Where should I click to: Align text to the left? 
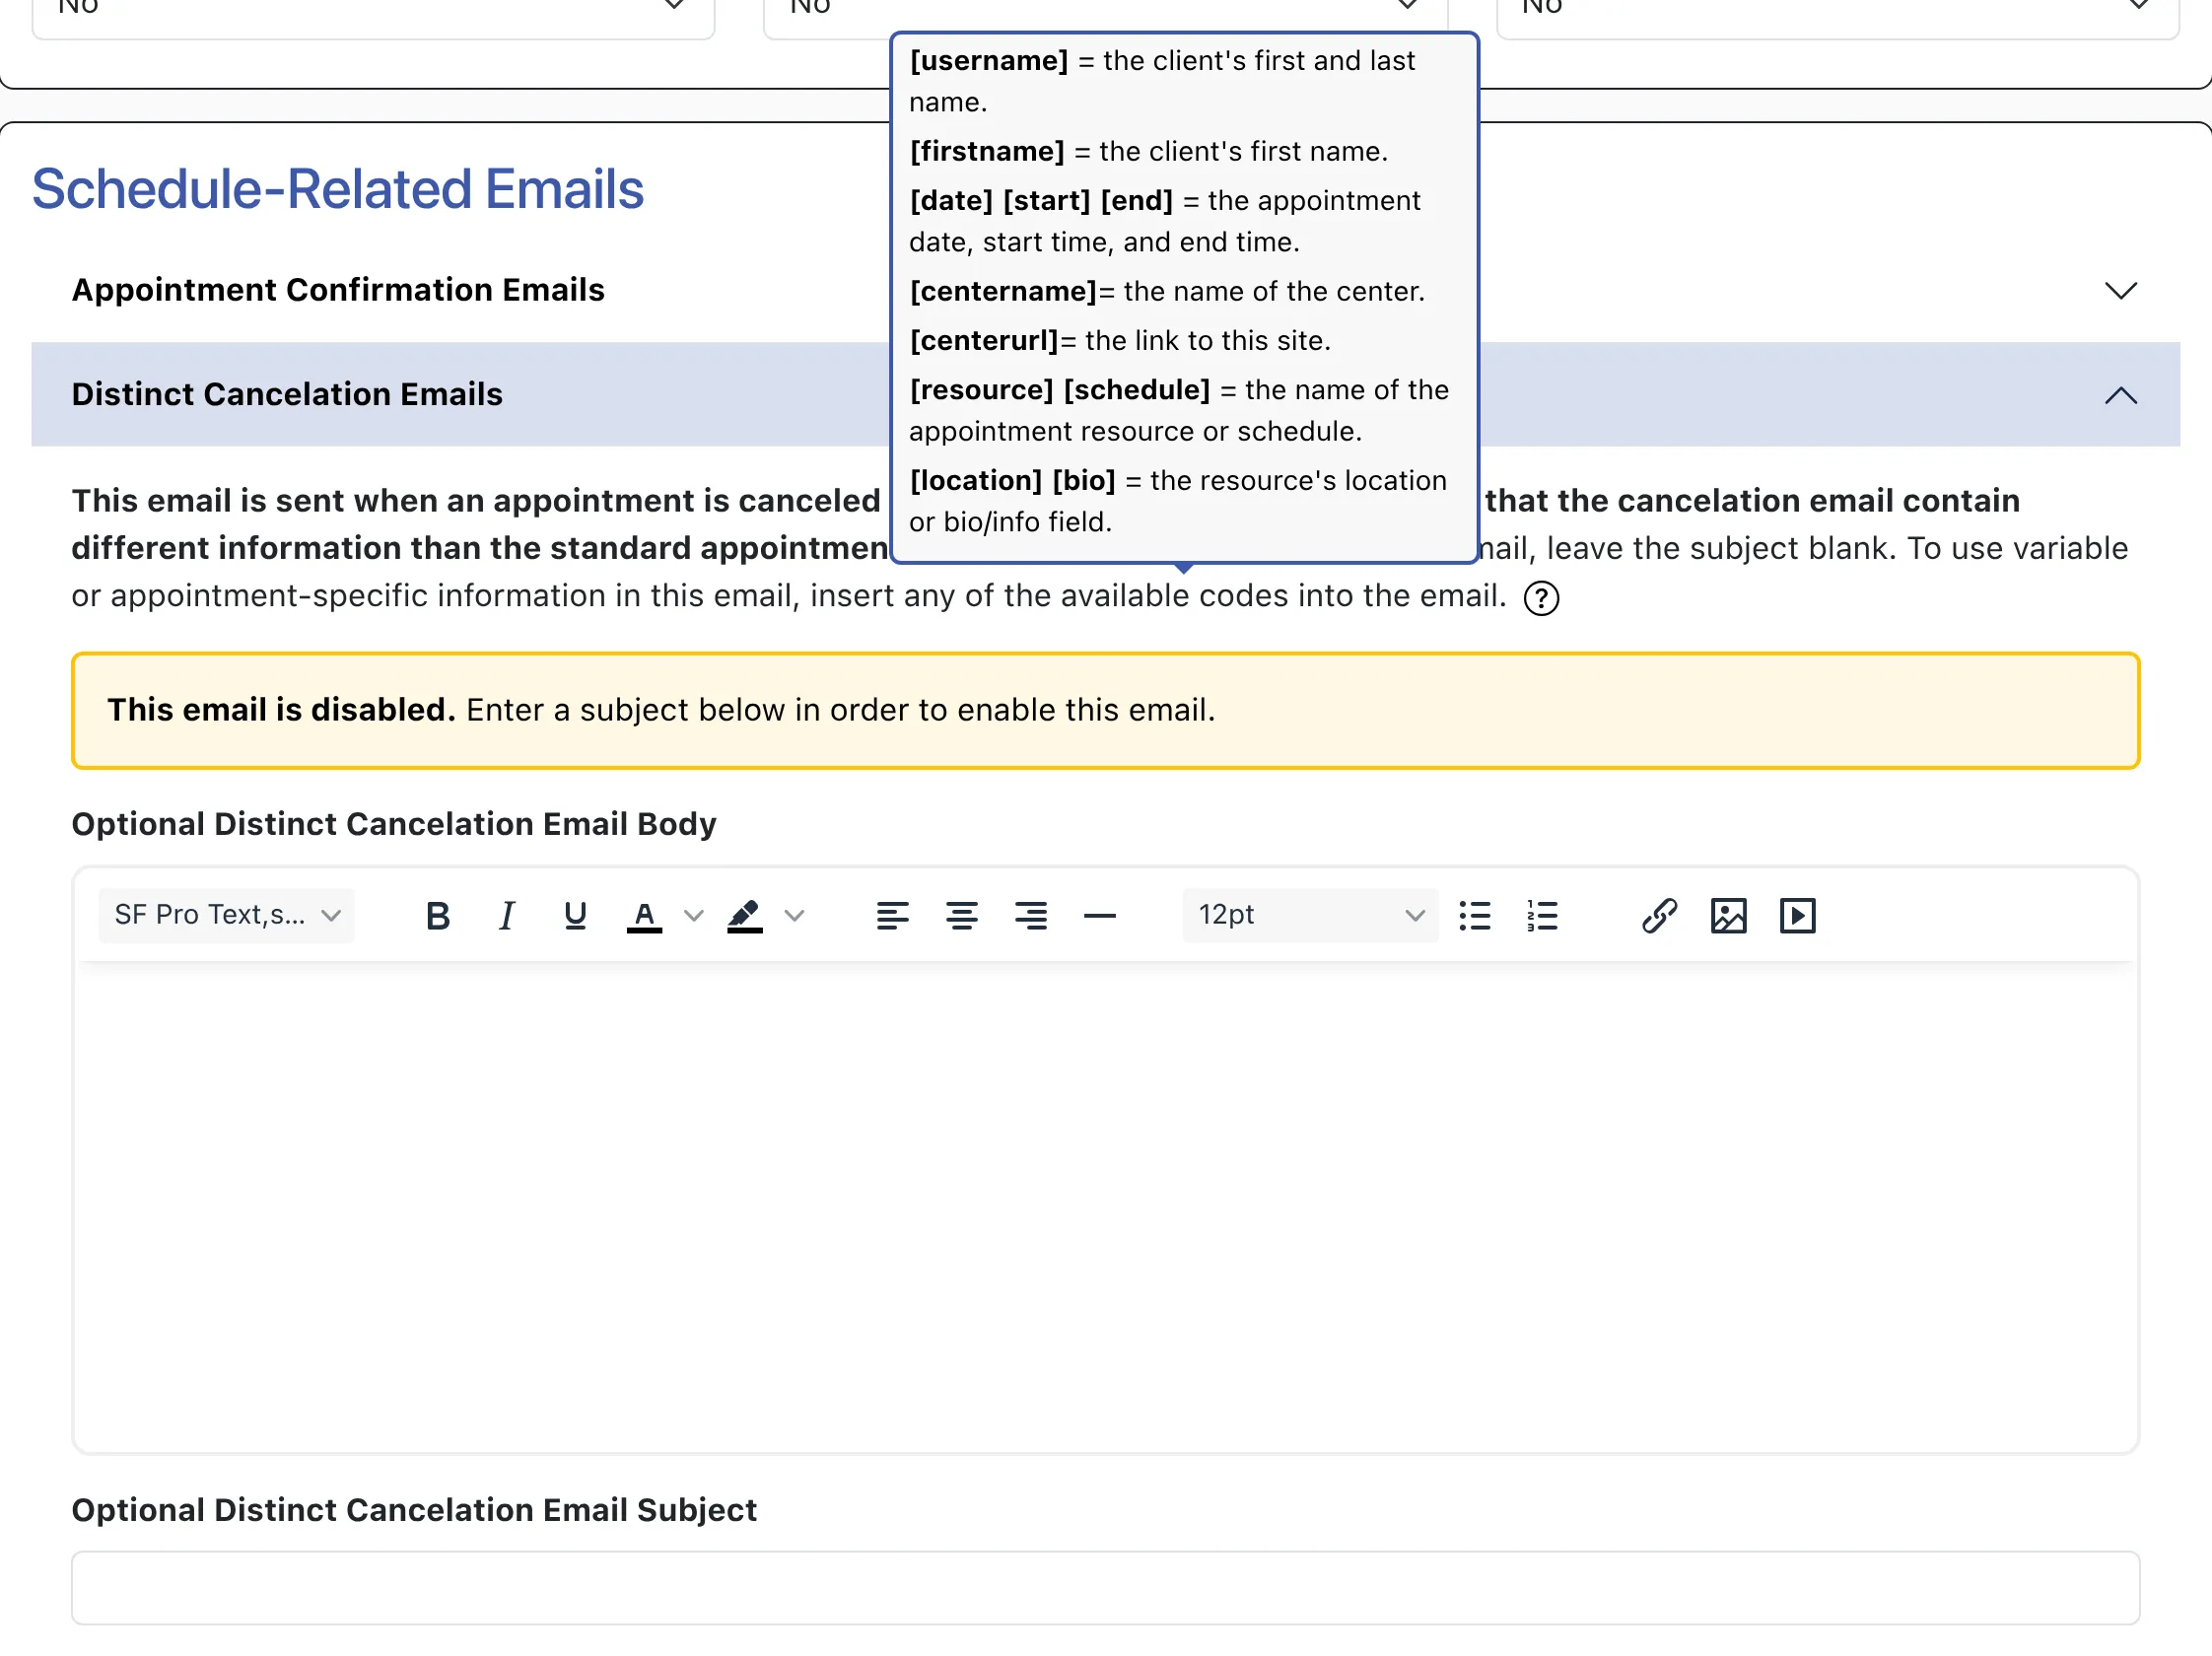(892, 915)
